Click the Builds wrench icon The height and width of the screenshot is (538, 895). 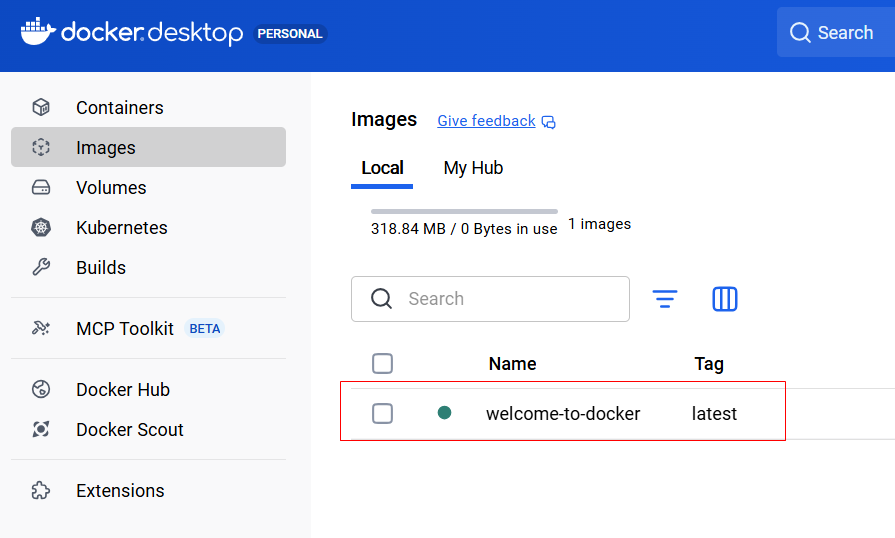[x=41, y=267]
